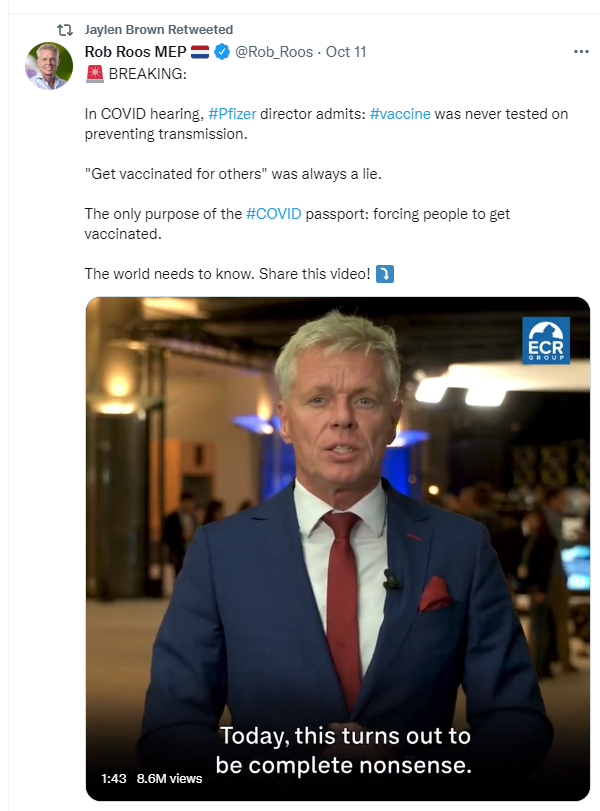Open the three-dot more options menu
The height and width of the screenshot is (811, 600).
(581, 52)
